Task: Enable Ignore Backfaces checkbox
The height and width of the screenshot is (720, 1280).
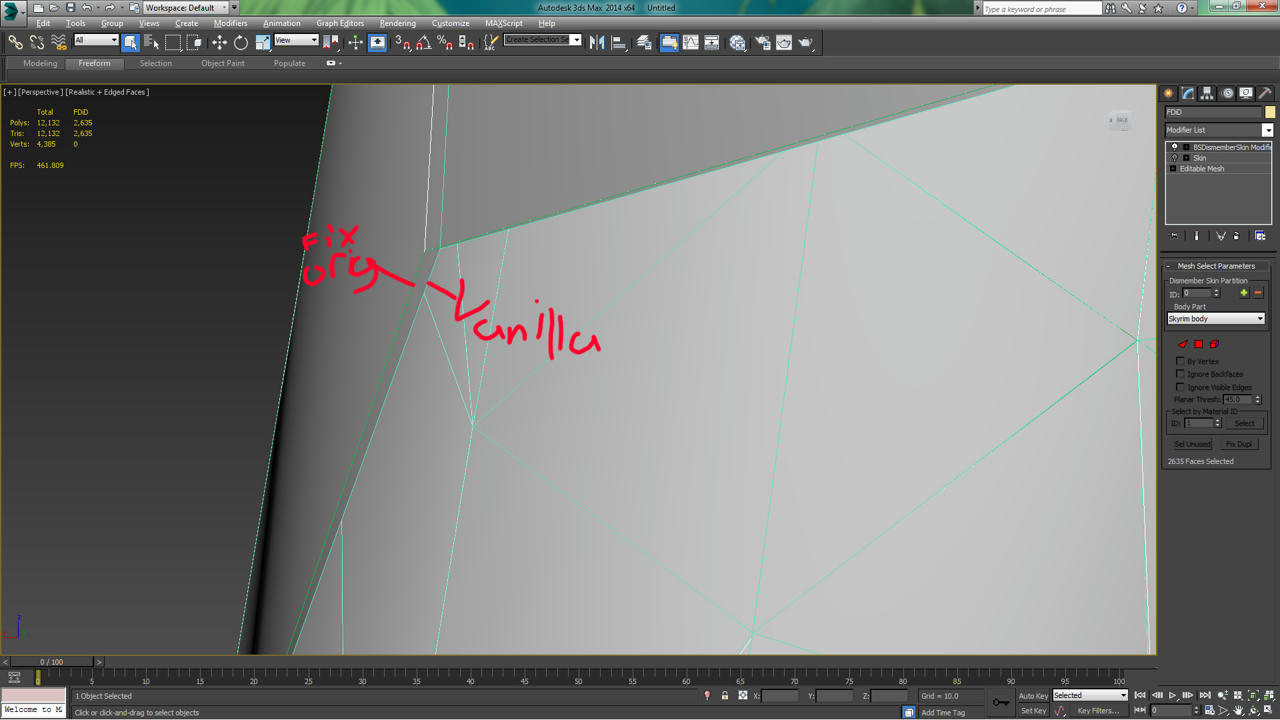Action: (x=1180, y=374)
